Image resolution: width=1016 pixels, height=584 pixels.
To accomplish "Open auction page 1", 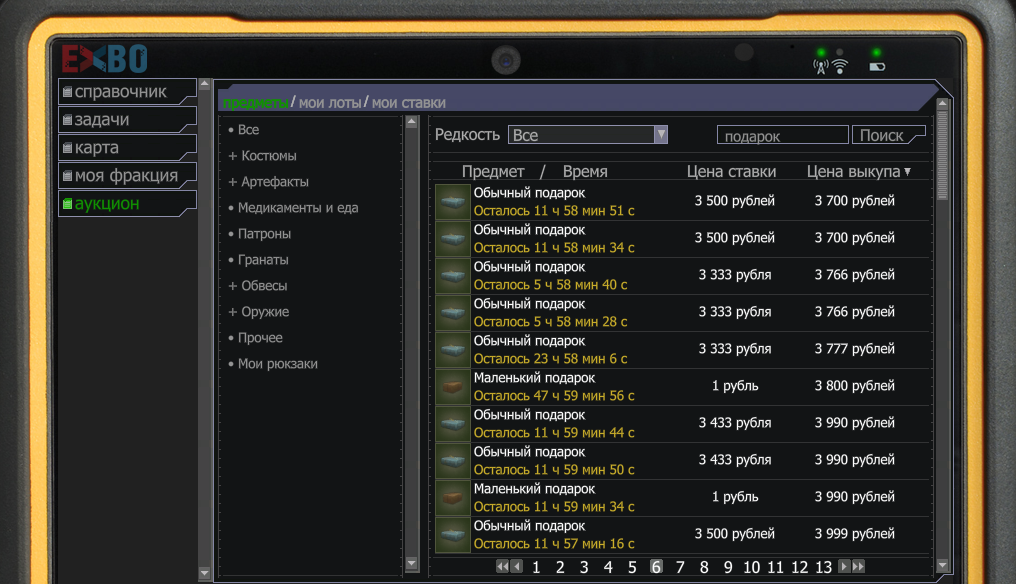I will (x=536, y=568).
